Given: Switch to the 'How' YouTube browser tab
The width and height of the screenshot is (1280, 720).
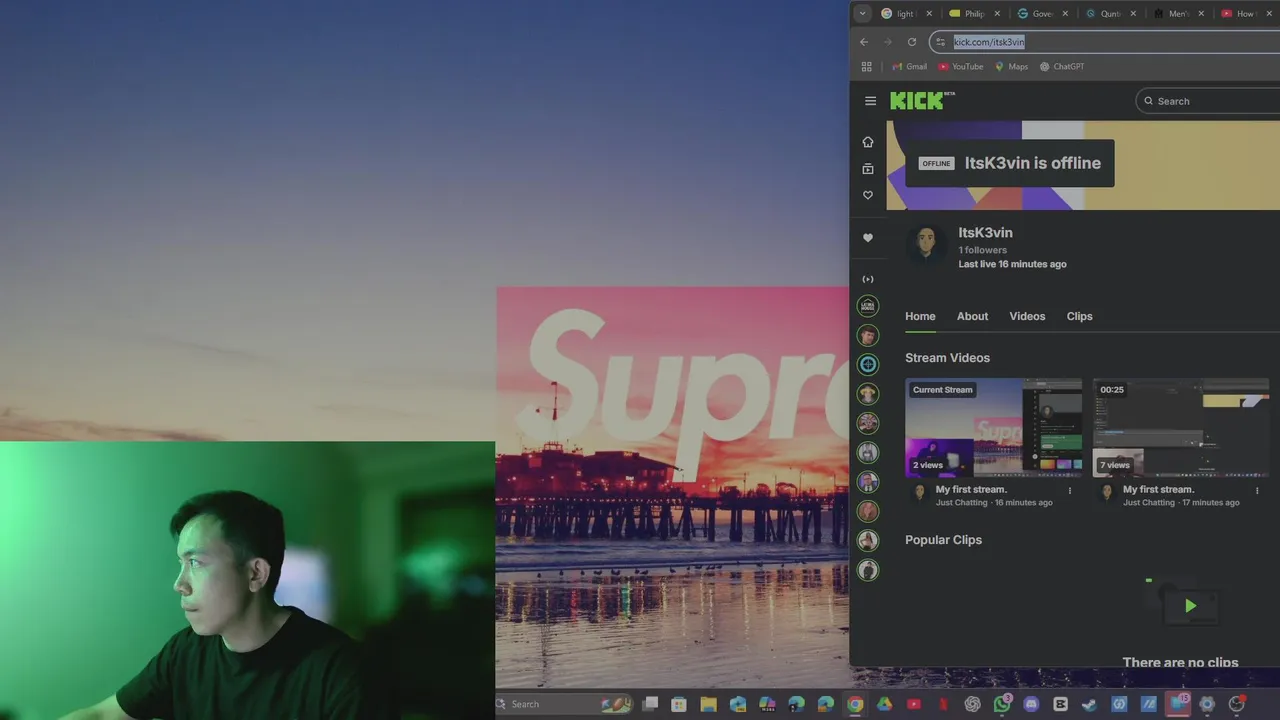Looking at the screenshot, I should (x=1246, y=14).
